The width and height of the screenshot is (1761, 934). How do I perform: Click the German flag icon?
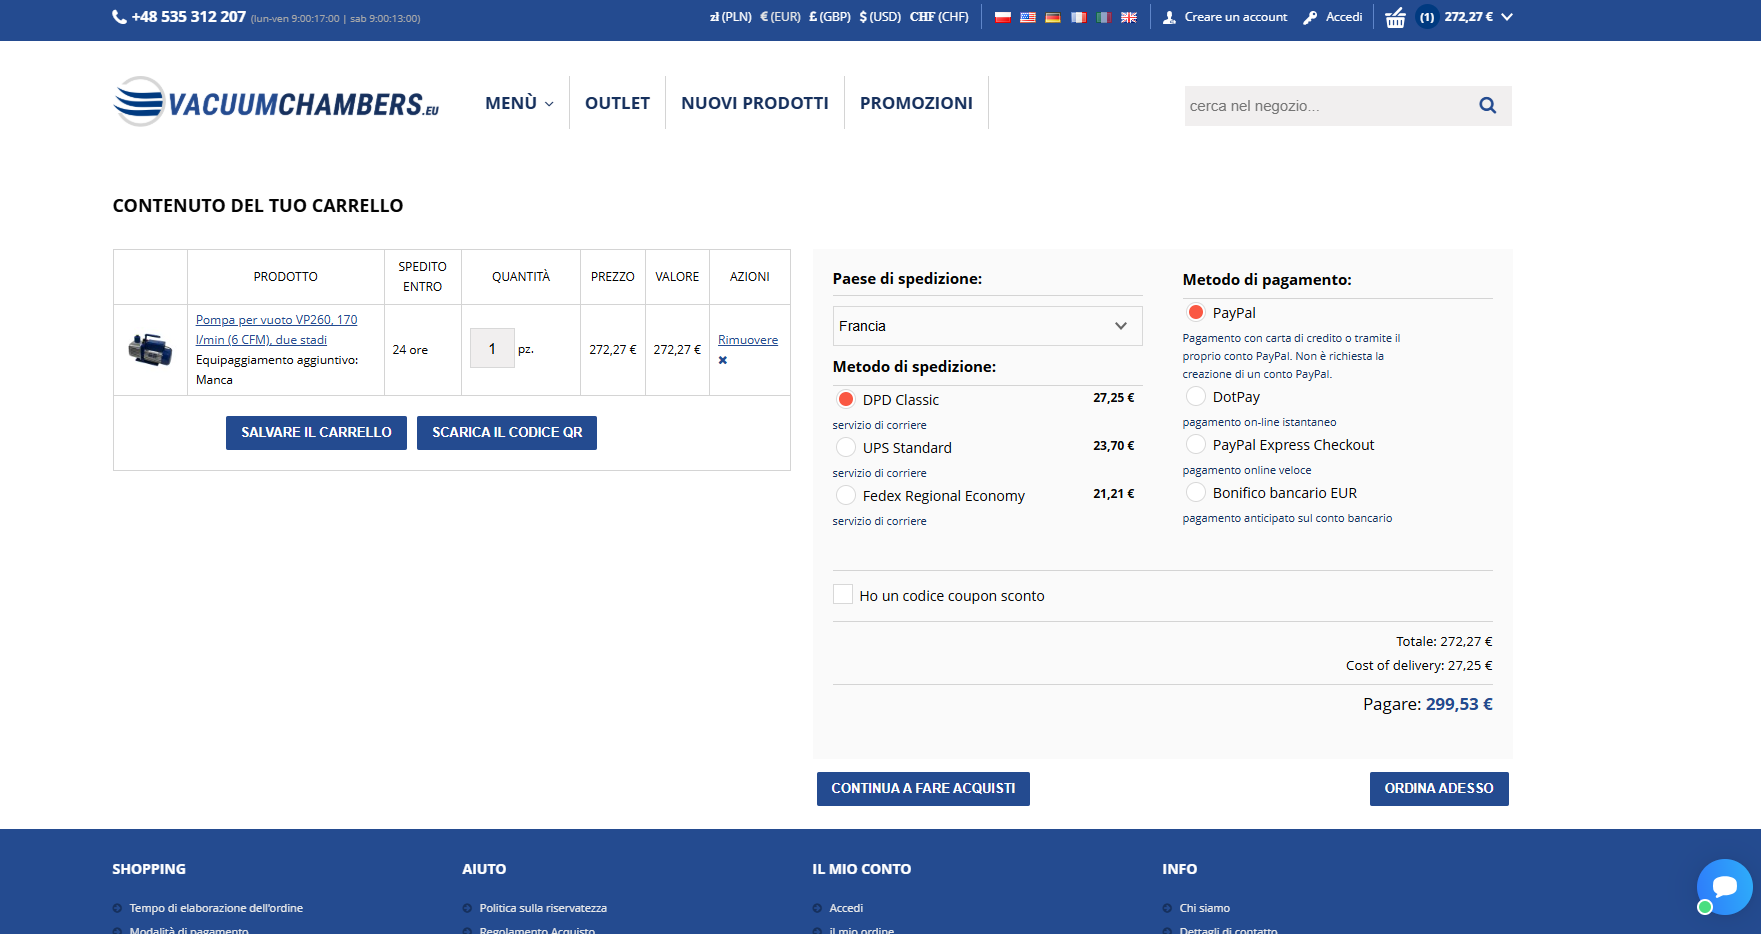[1052, 17]
